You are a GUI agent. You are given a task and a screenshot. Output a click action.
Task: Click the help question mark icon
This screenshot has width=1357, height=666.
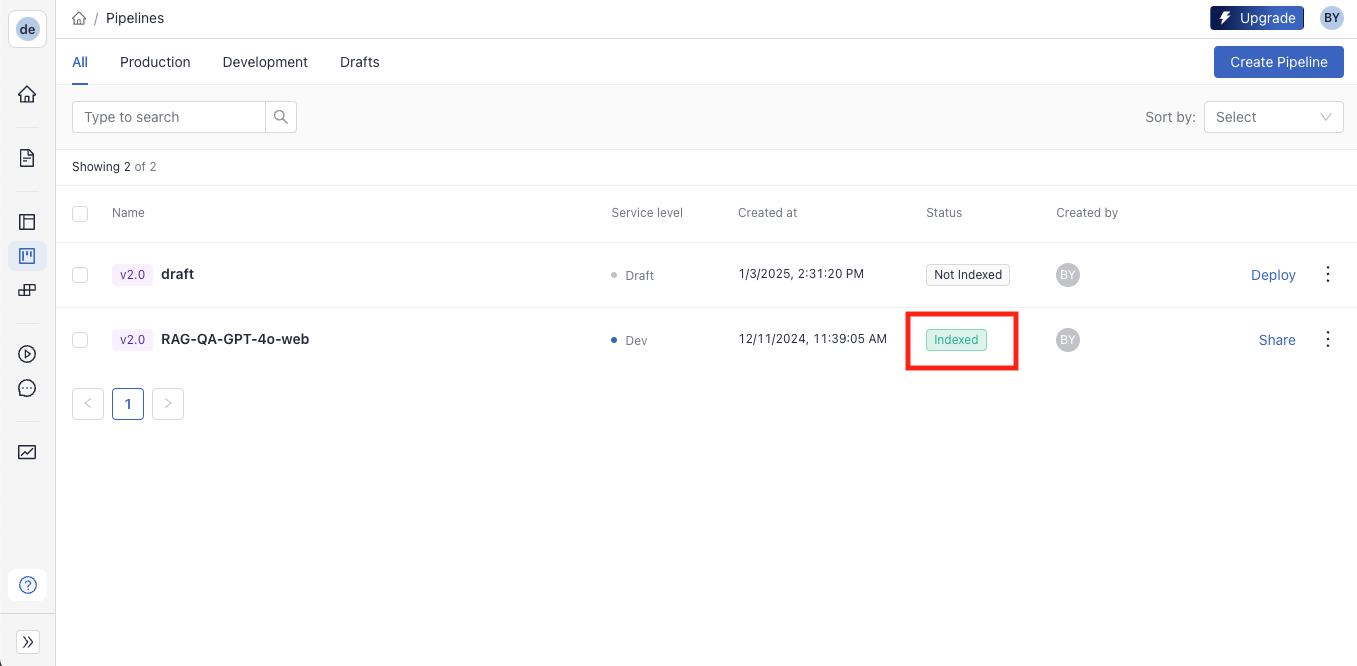tap(28, 585)
